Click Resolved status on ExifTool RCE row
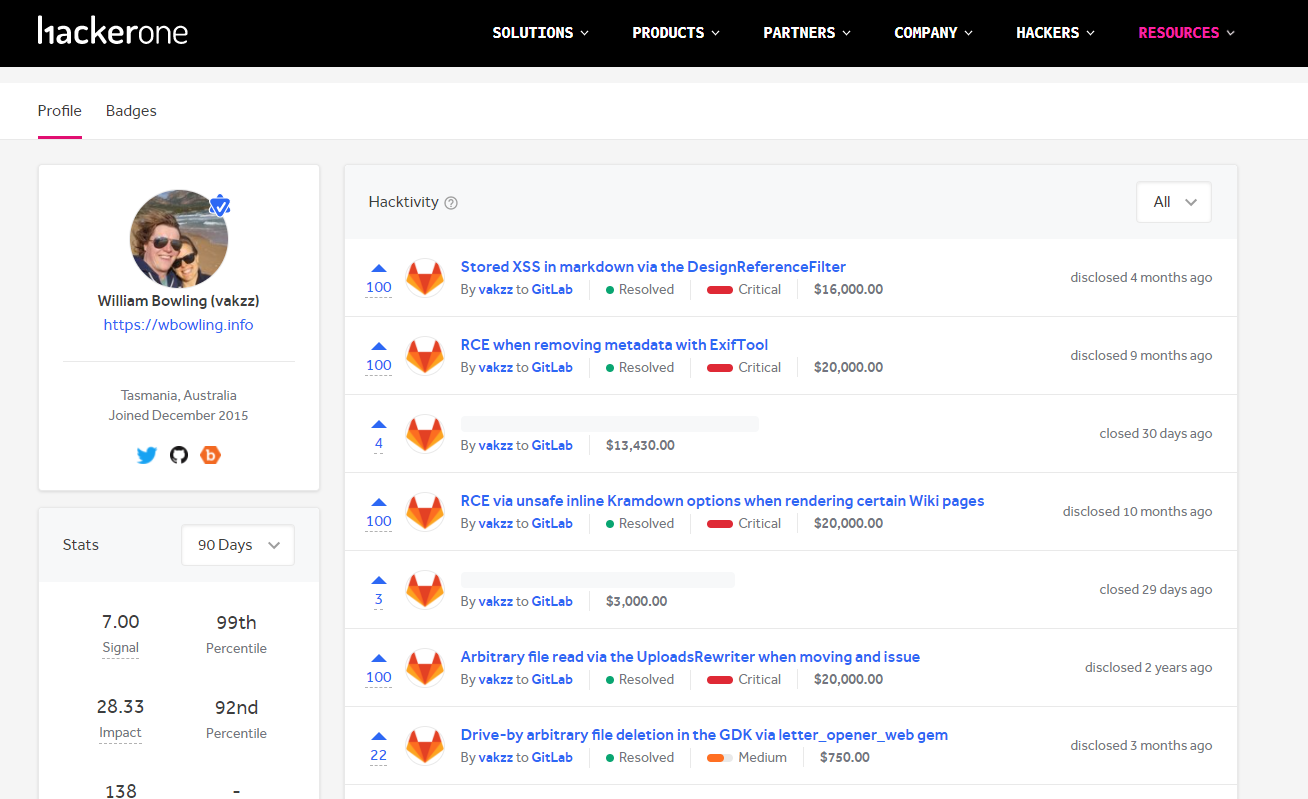 (x=640, y=368)
